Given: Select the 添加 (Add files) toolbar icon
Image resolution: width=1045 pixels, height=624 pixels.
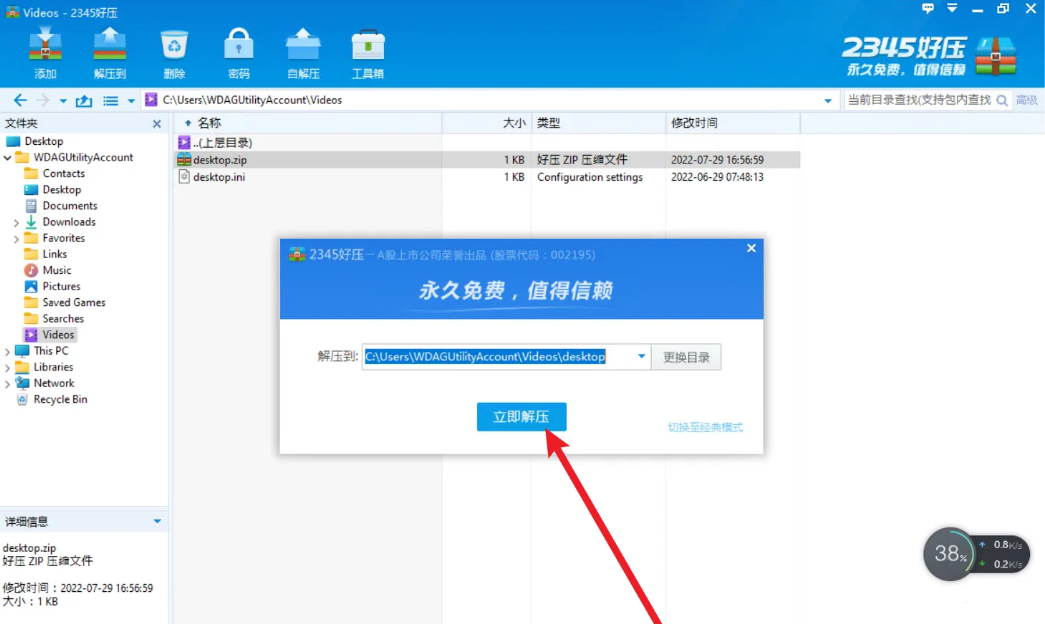Looking at the screenshot, I should click(x=45, y=52).
